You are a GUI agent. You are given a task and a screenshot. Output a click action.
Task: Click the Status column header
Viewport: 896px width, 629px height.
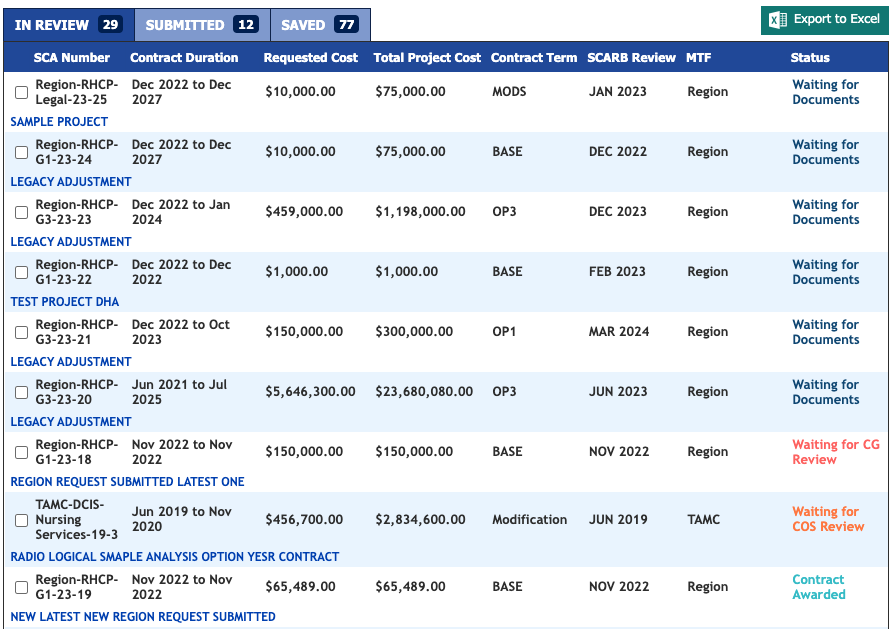(x=810, y=58)
